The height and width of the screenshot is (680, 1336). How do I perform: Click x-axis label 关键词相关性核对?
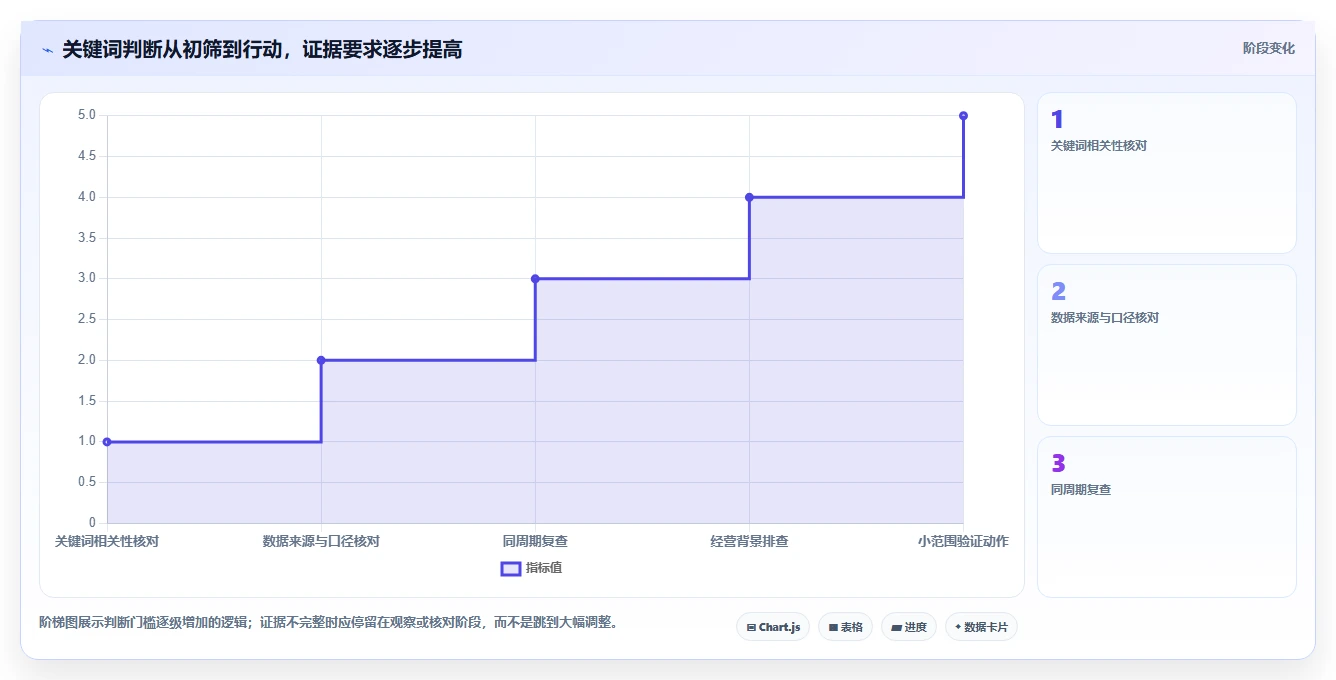click(x=107, y=541)
